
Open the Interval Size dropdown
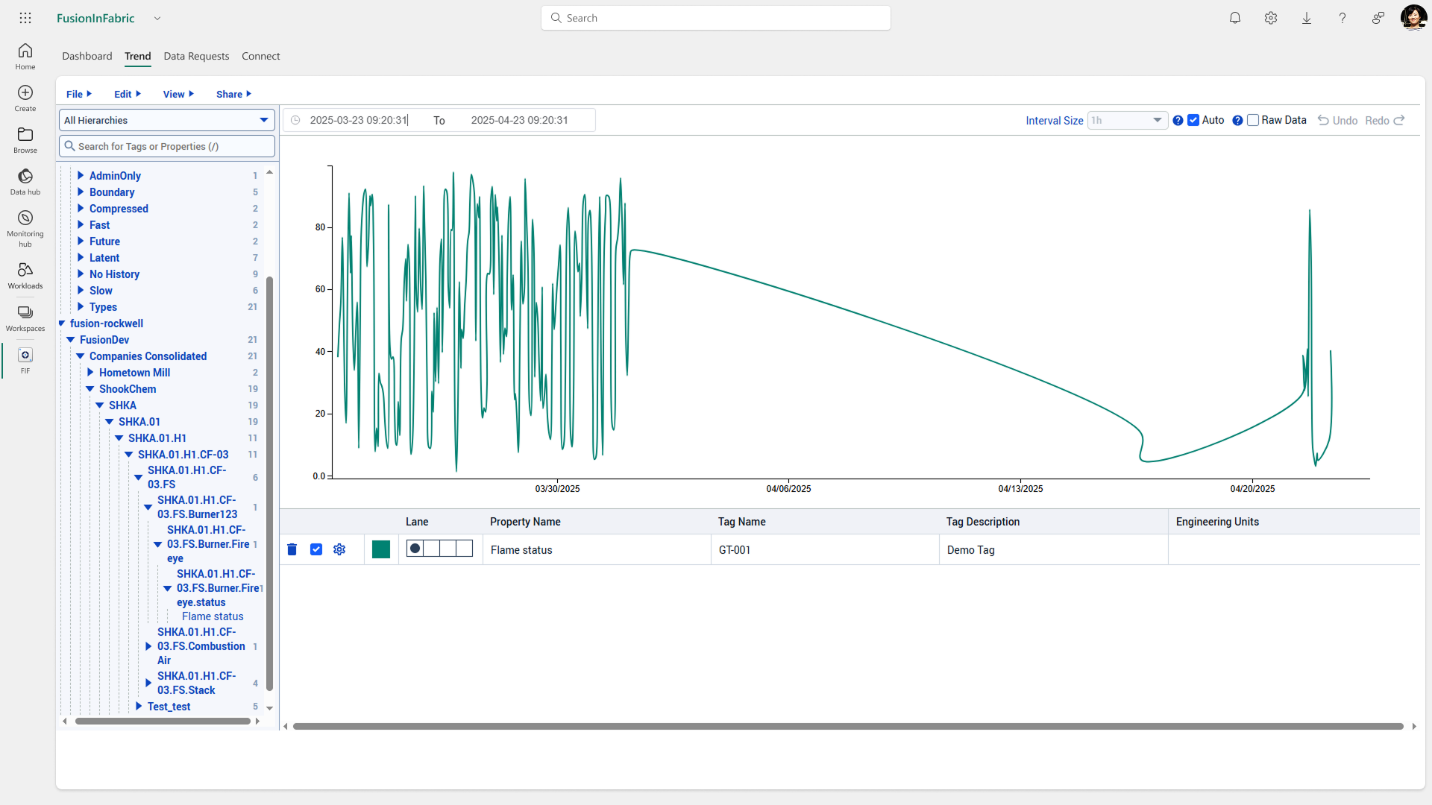(x=1127, y=119)
